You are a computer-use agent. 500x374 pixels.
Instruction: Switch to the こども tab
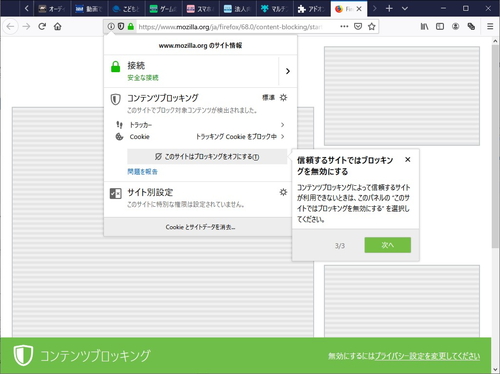click(x=126, y=9)
